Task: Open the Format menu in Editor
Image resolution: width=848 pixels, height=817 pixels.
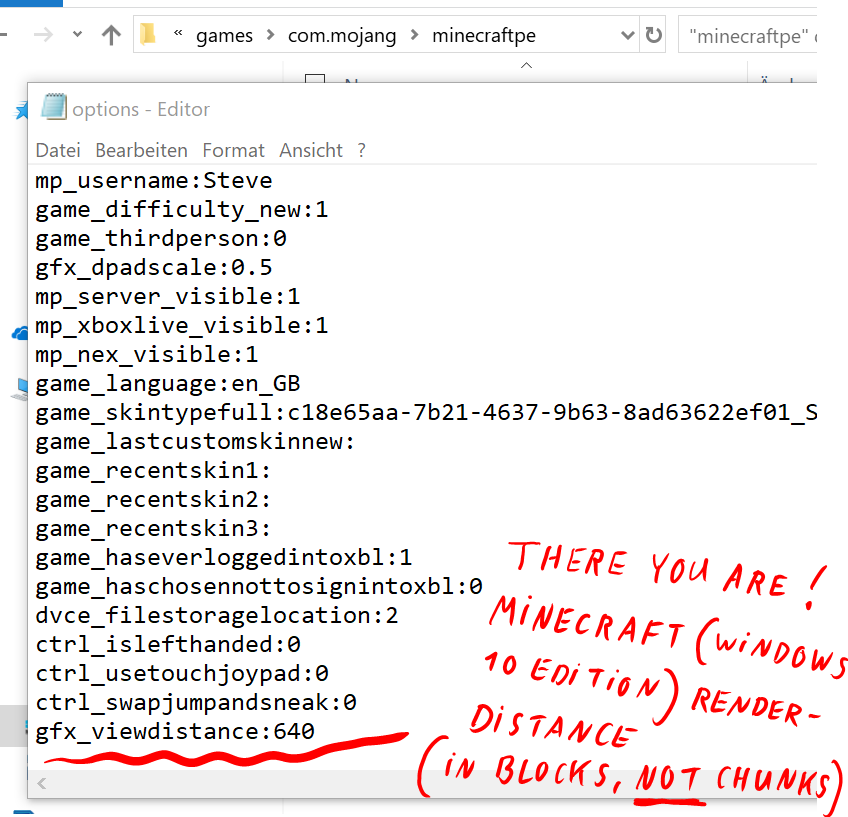Action: pos(233,150)
